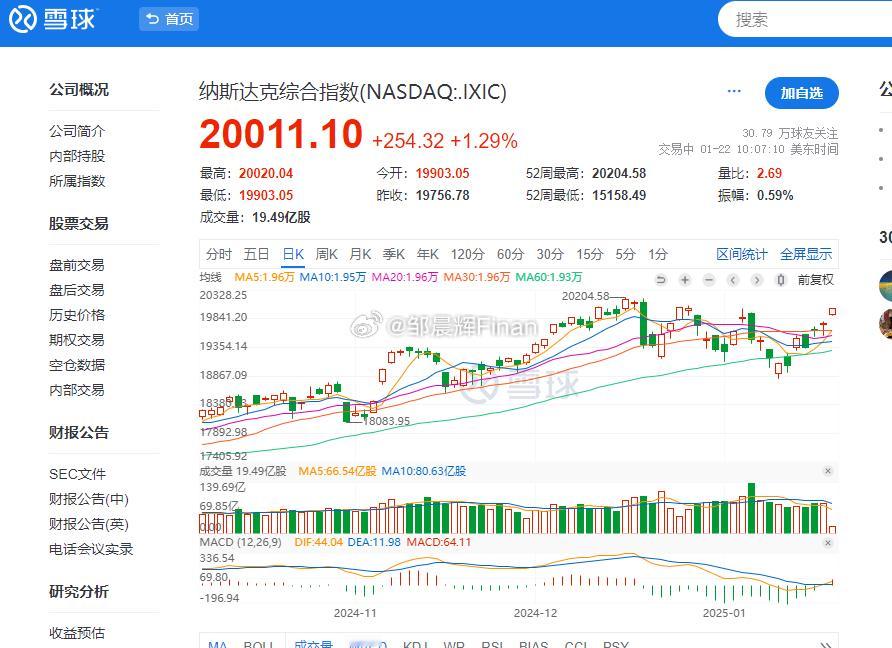Zoom out the chart with minus icon
The height and width of the screenshot is (648, 892).
pyautogui.click(x=709, y=280)
